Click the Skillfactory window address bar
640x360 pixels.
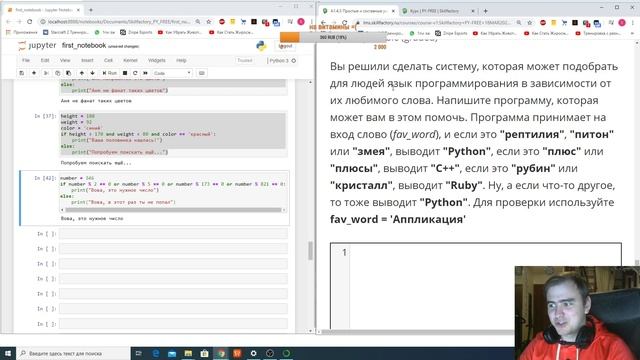pyautogui.click(x=435, y=23)
